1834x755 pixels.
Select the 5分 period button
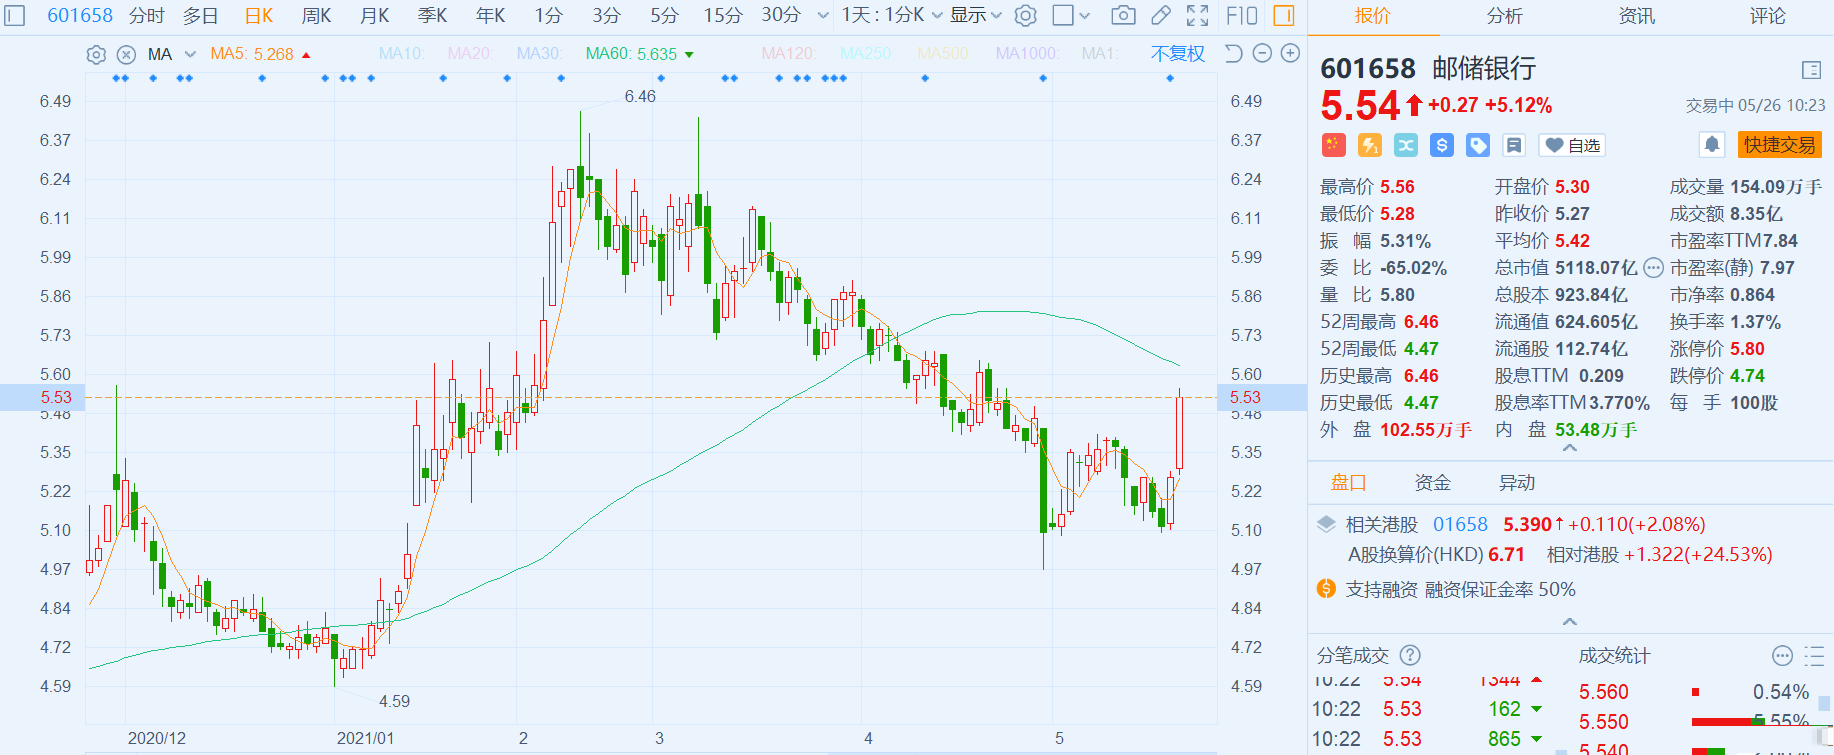(664, 15)
